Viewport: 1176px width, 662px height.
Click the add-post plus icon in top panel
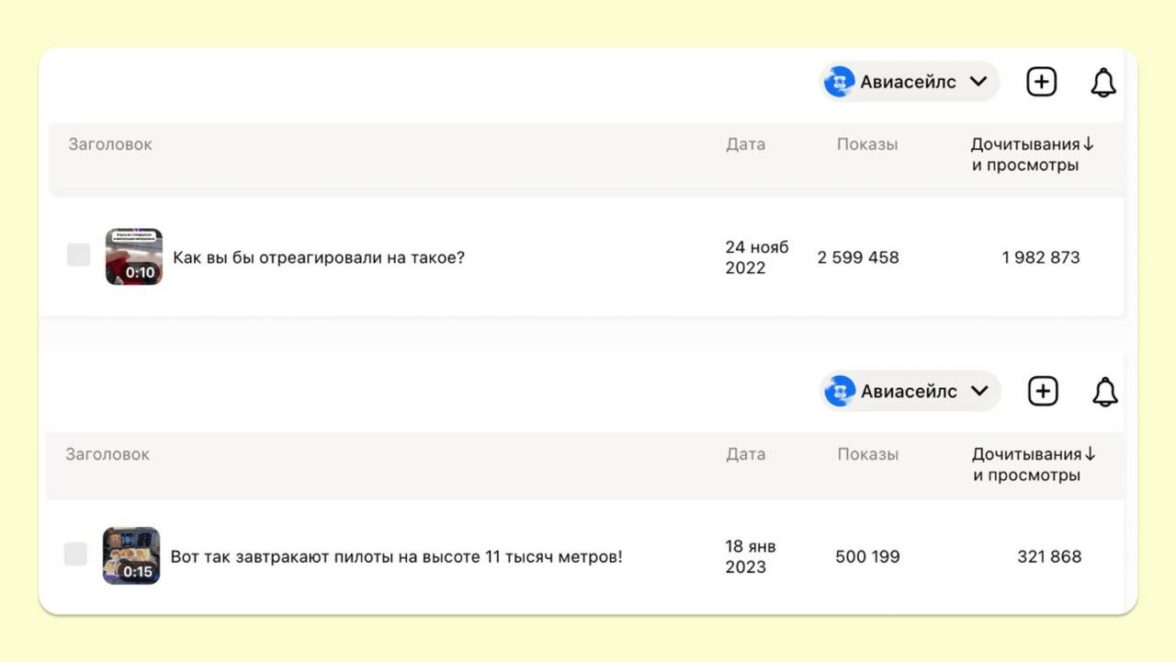tap(1041, 82)
